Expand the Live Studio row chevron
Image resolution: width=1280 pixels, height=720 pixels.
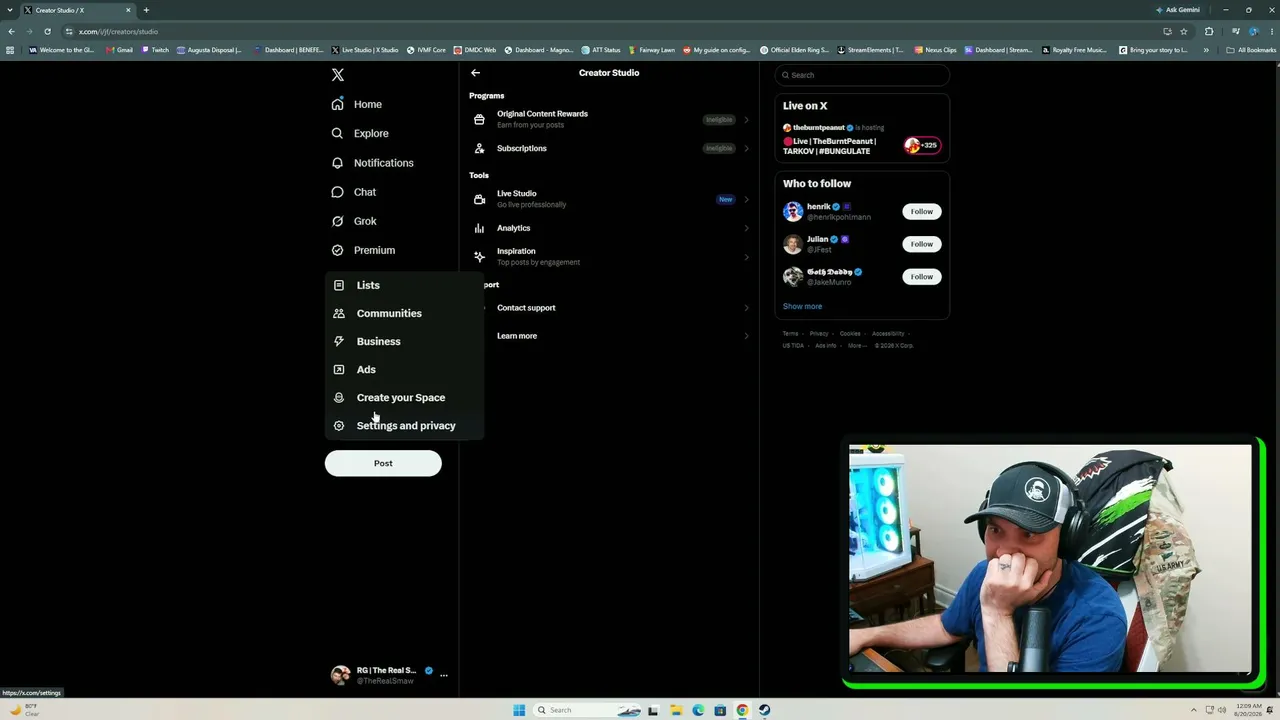click(746, 199)
